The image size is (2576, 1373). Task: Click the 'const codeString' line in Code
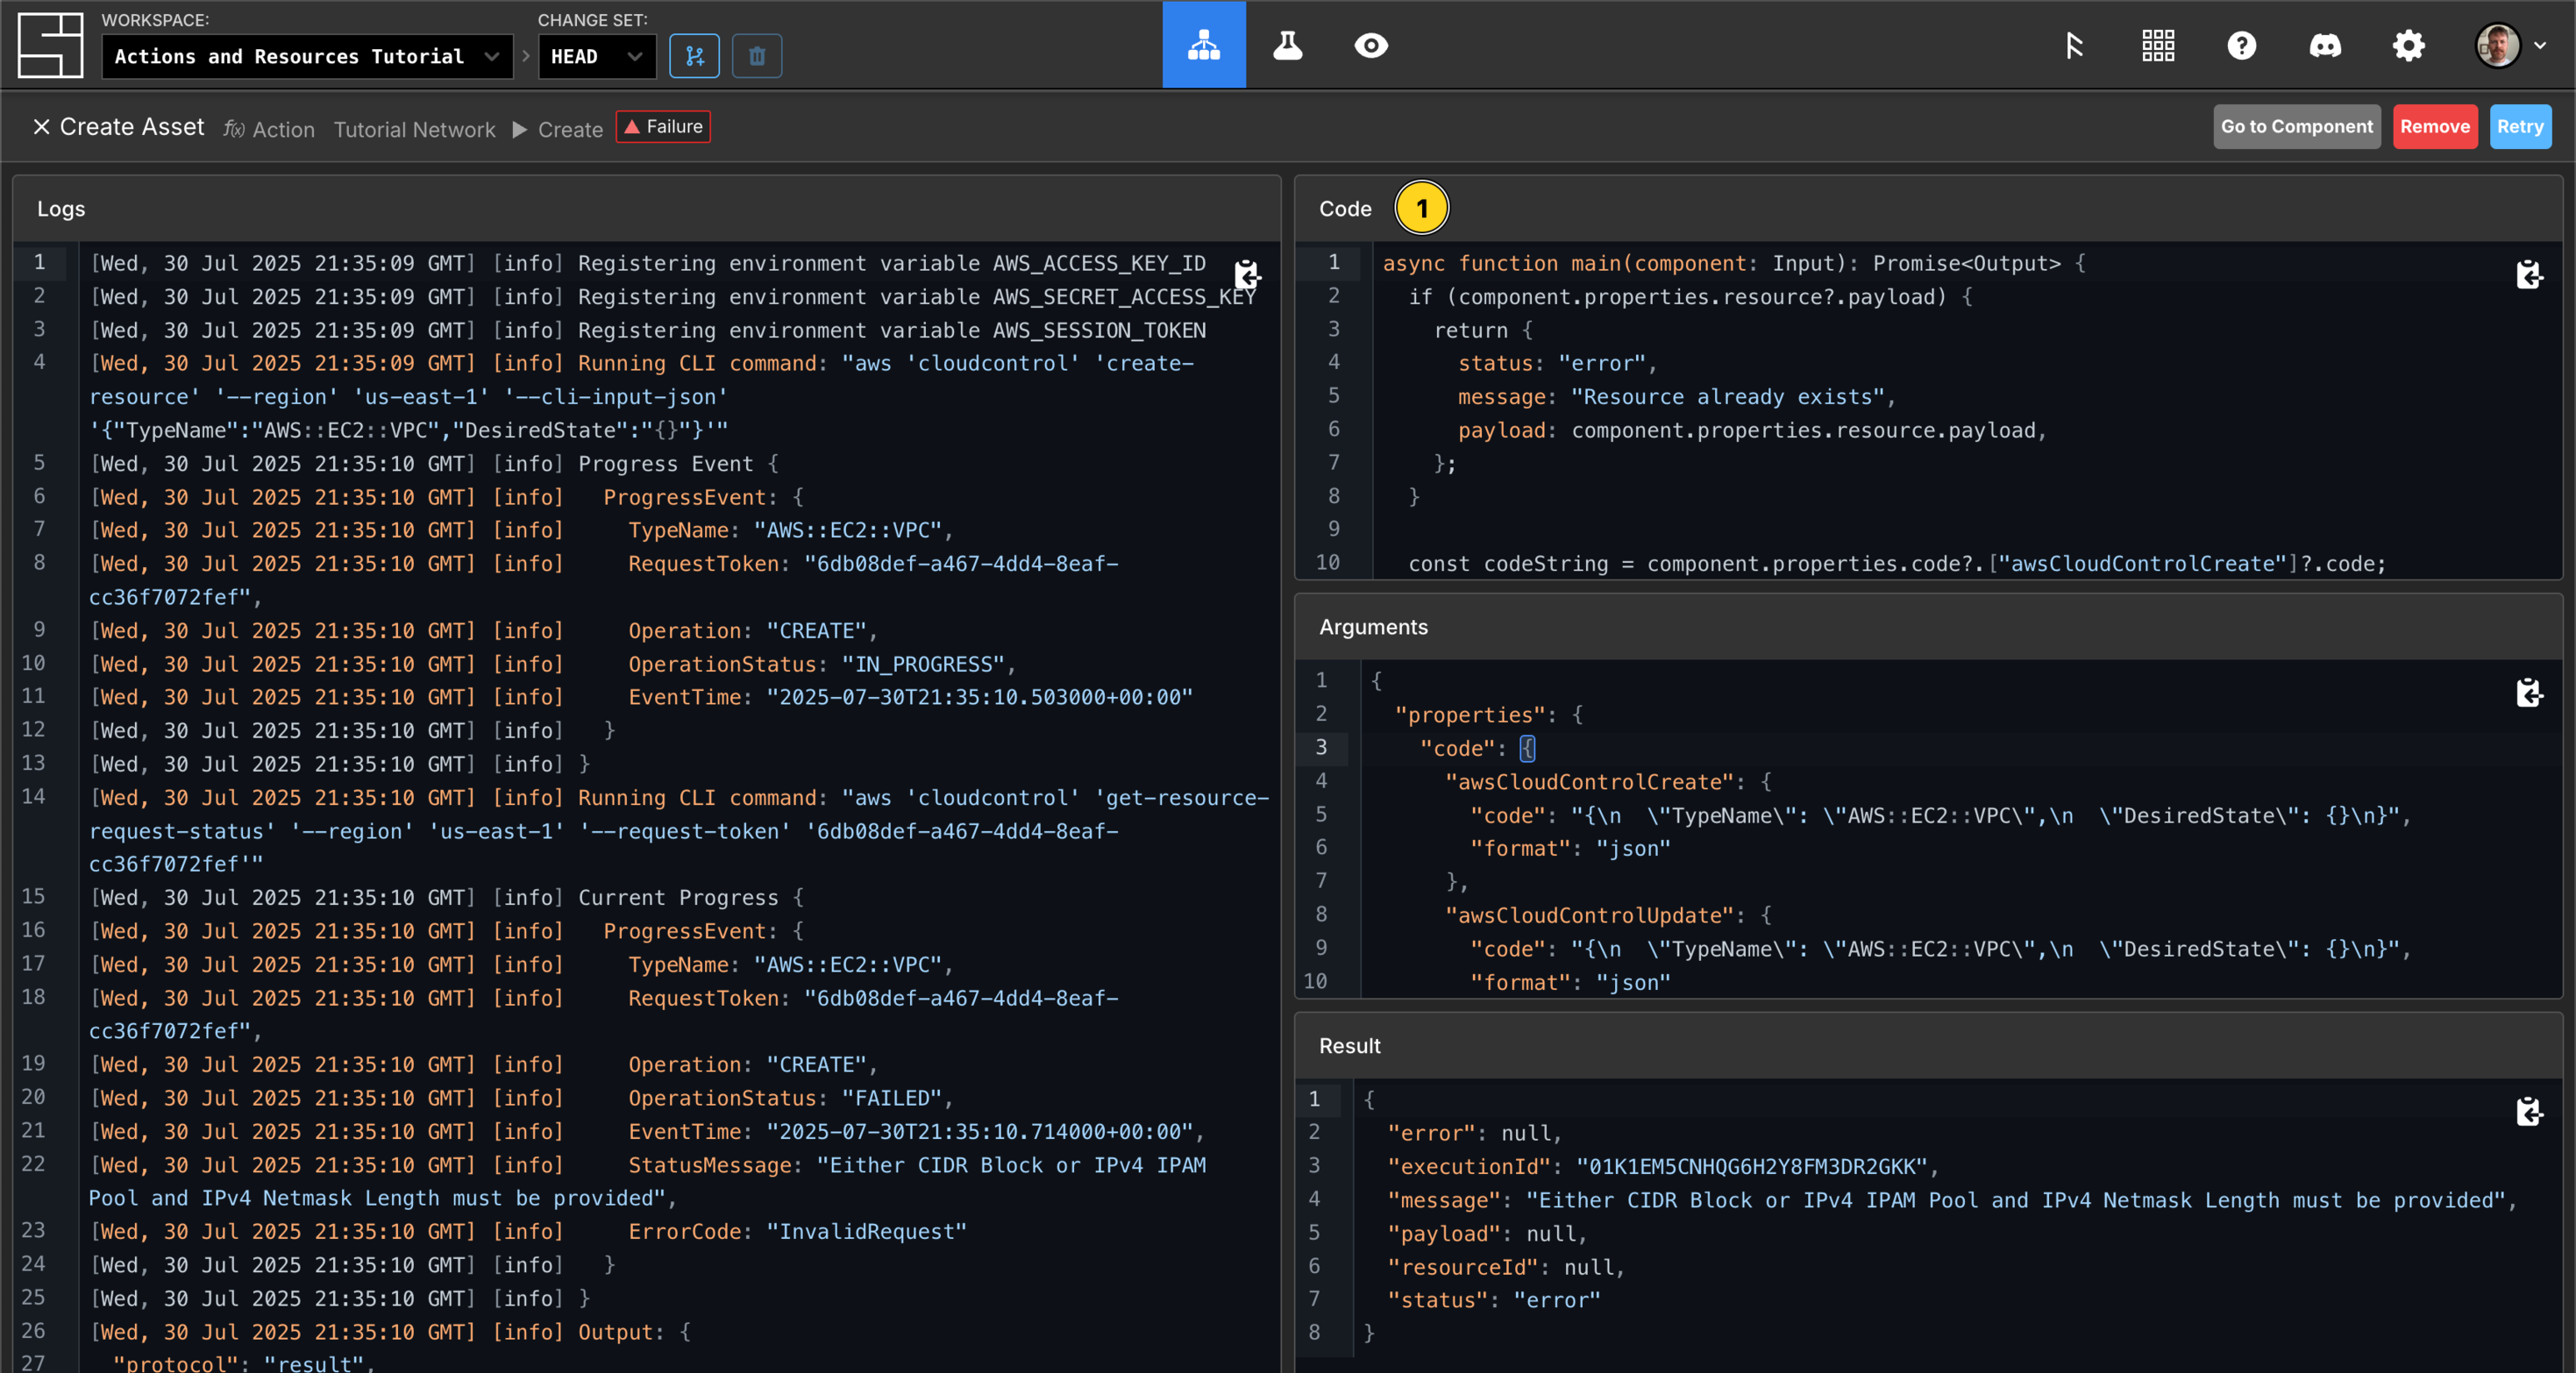[x=1897, y=564]
